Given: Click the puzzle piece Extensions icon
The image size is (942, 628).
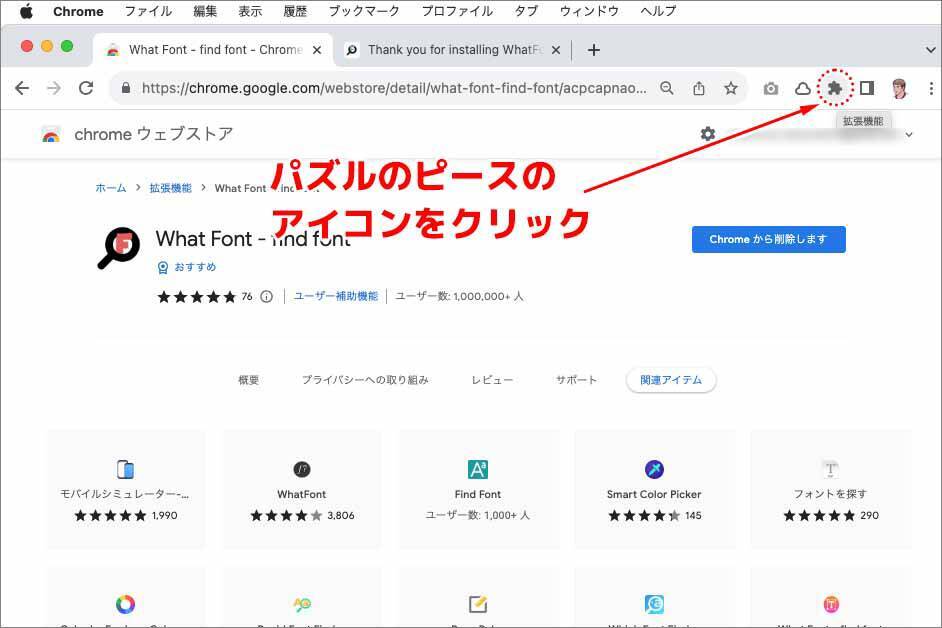Looking at the screenshot, I should pyautogui.click(x=834, y=88).
